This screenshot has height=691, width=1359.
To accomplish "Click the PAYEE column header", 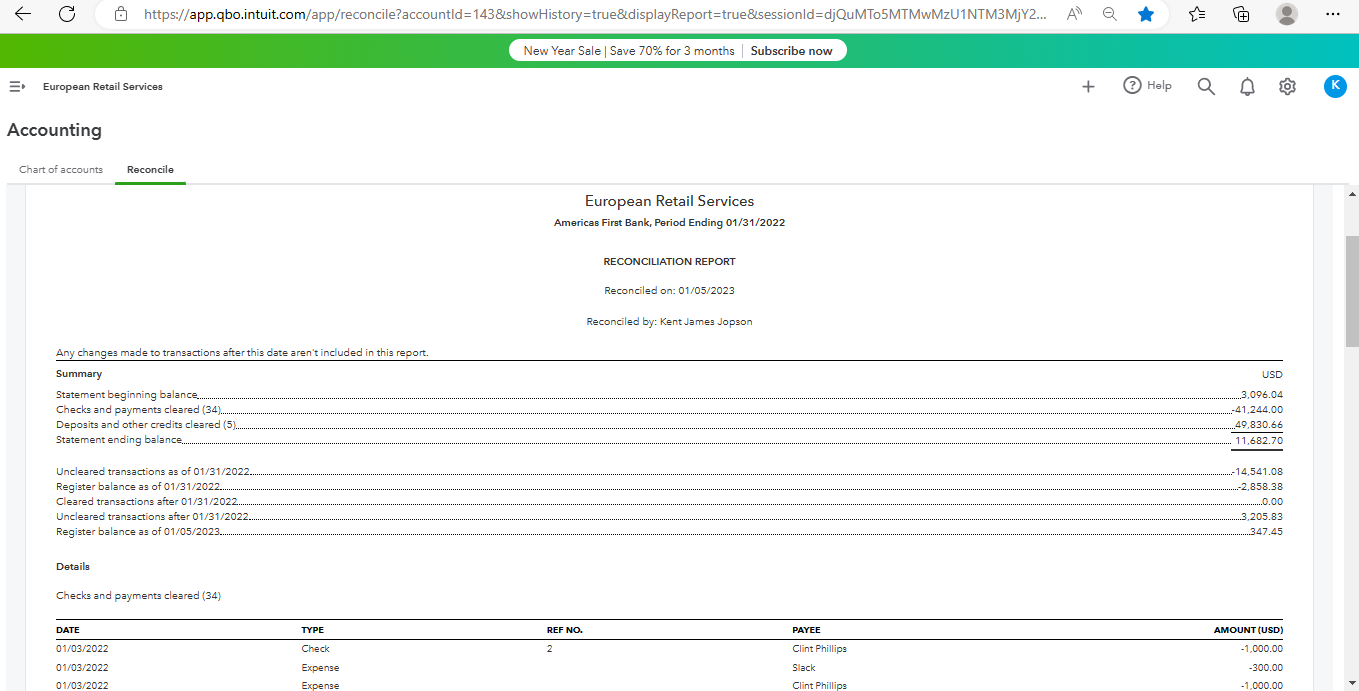I will [x=806, y=631].
